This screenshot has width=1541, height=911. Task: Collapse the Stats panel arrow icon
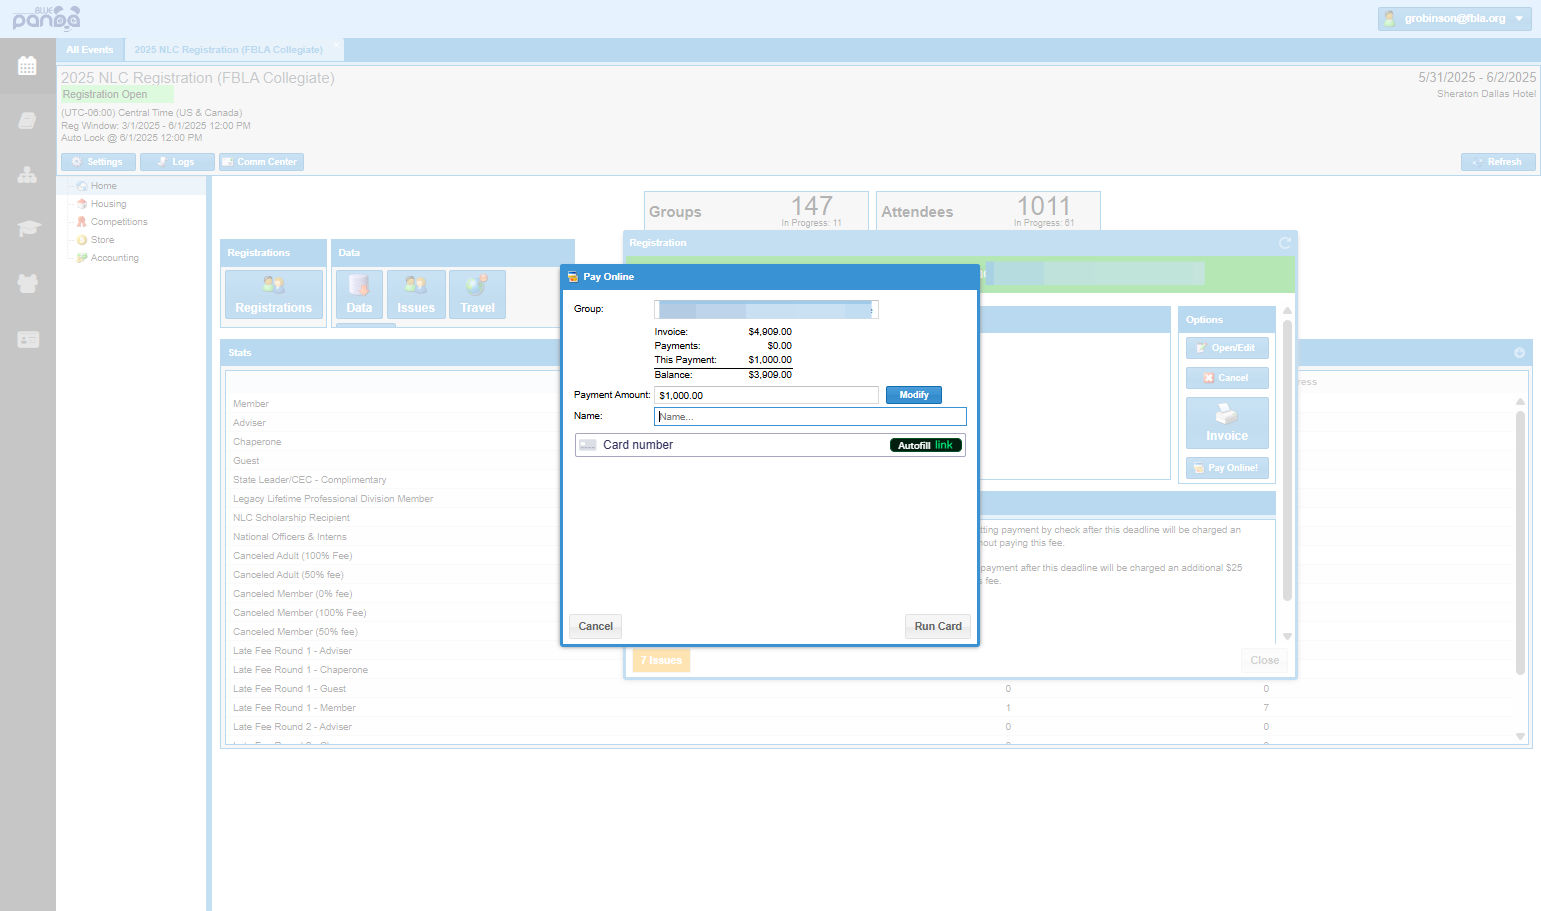(1519, 353)
